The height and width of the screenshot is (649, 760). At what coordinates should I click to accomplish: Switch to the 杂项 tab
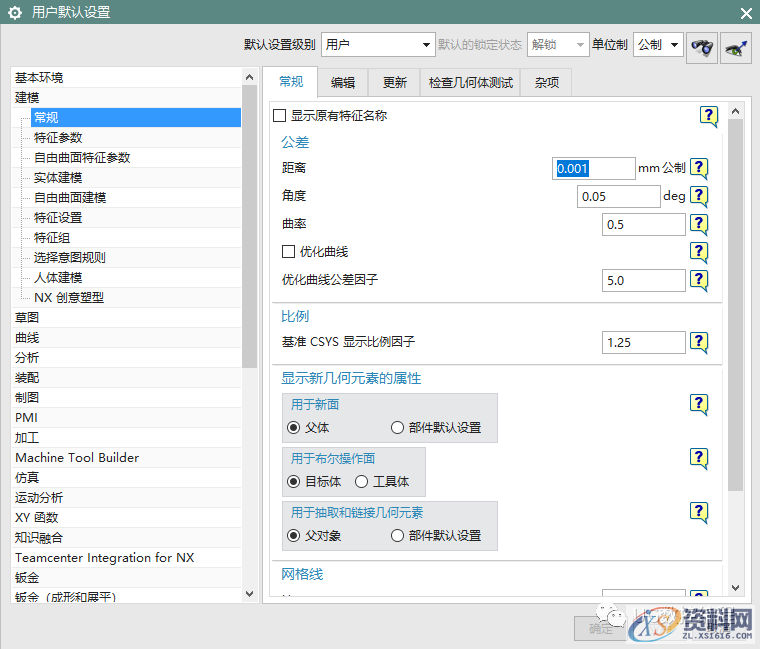(547, 82)
